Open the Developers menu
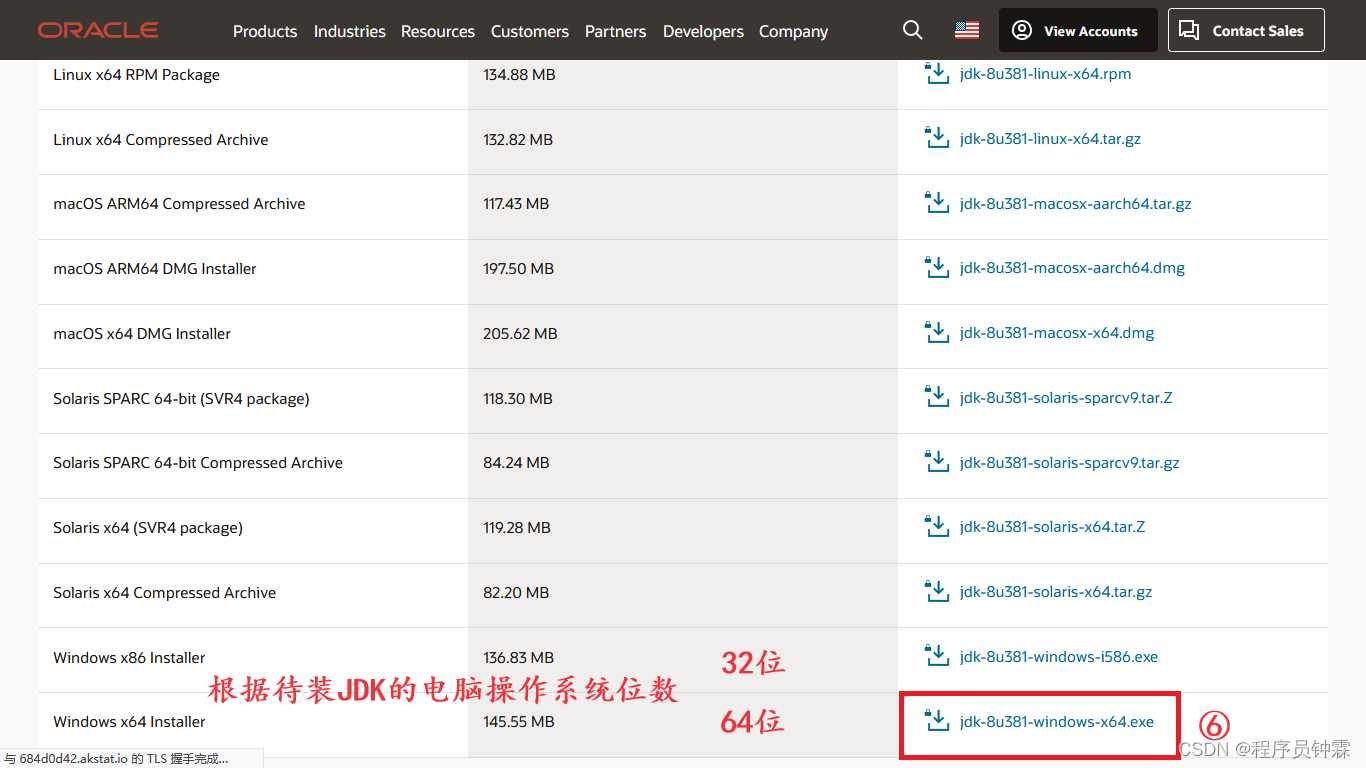Image resolution: width=1366 pixels, height=768 pixels. tap(703, 31)
